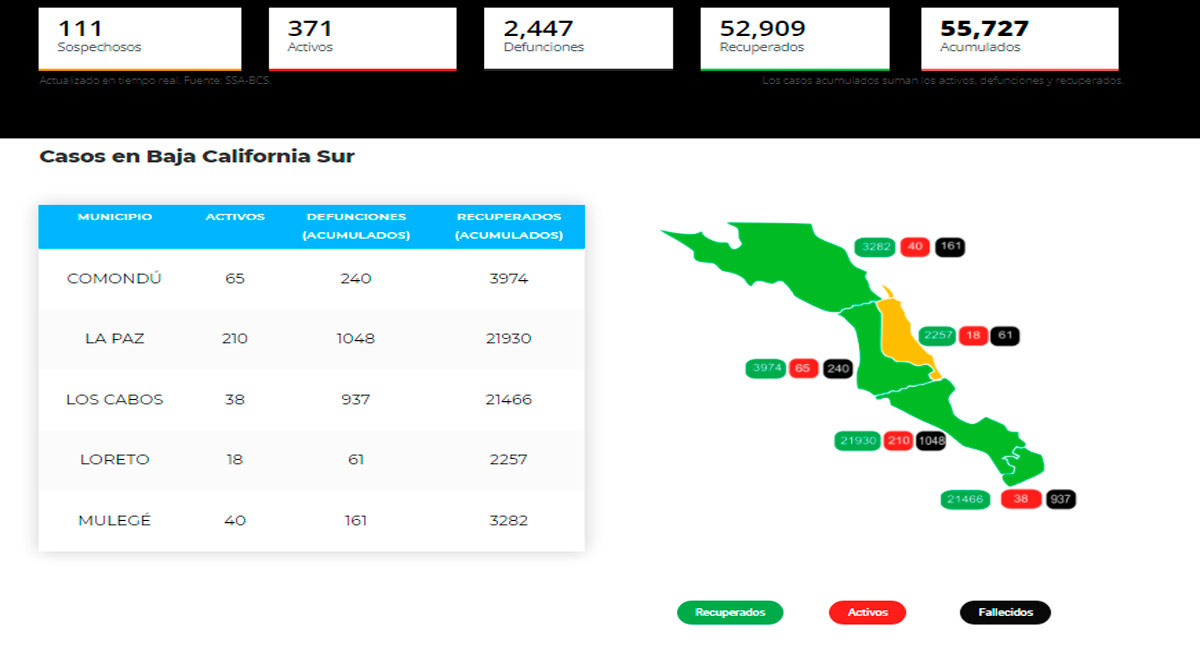The height and width of the screenshot is (666, 1200).
Task: Click the Defunciones (Acumulados) column header
Action: click(356, 226)
